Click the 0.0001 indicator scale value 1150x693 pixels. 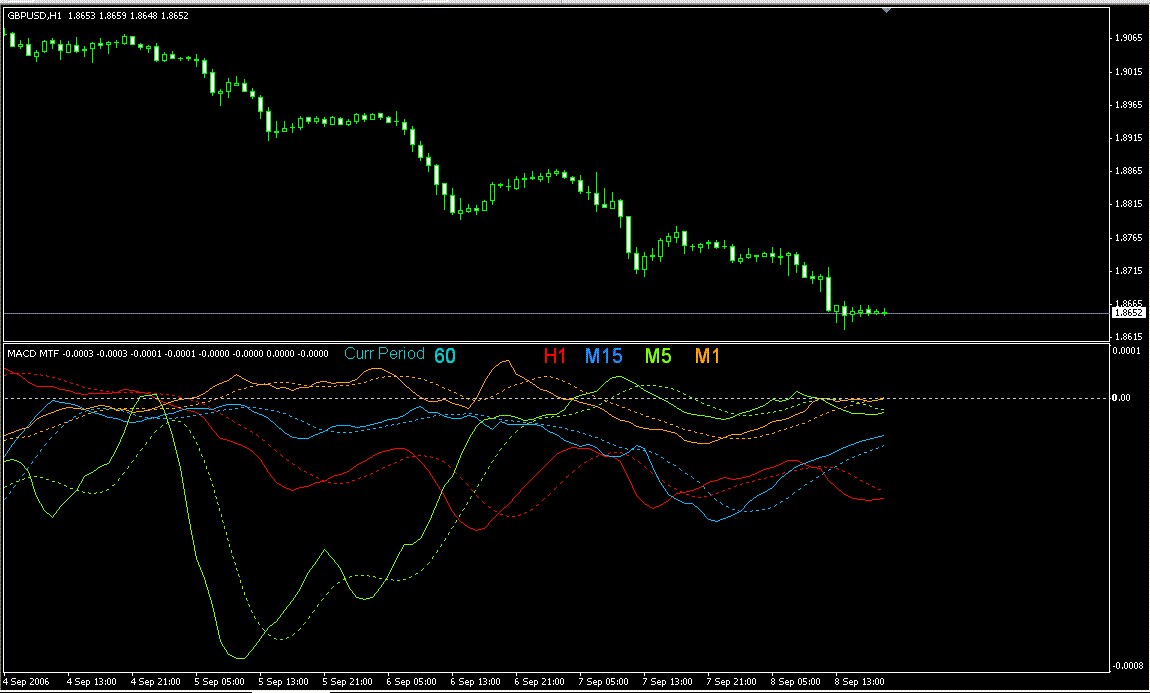pyautogui.click(x=1127, y=351)
